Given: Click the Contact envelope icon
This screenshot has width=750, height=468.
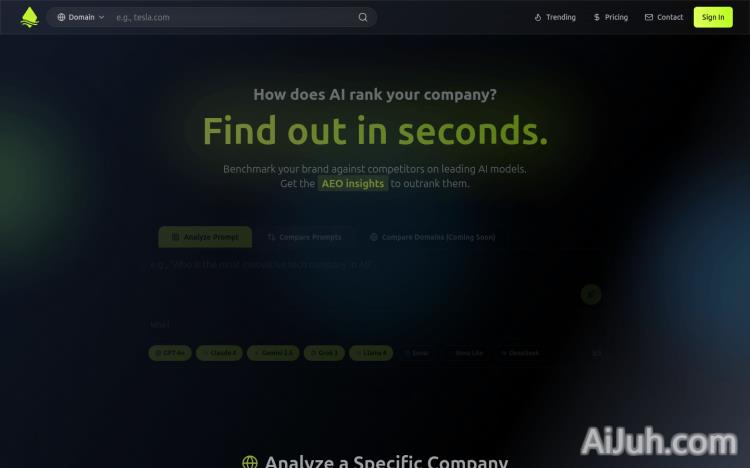Looking at the screenshot, I should click(649, 17).
